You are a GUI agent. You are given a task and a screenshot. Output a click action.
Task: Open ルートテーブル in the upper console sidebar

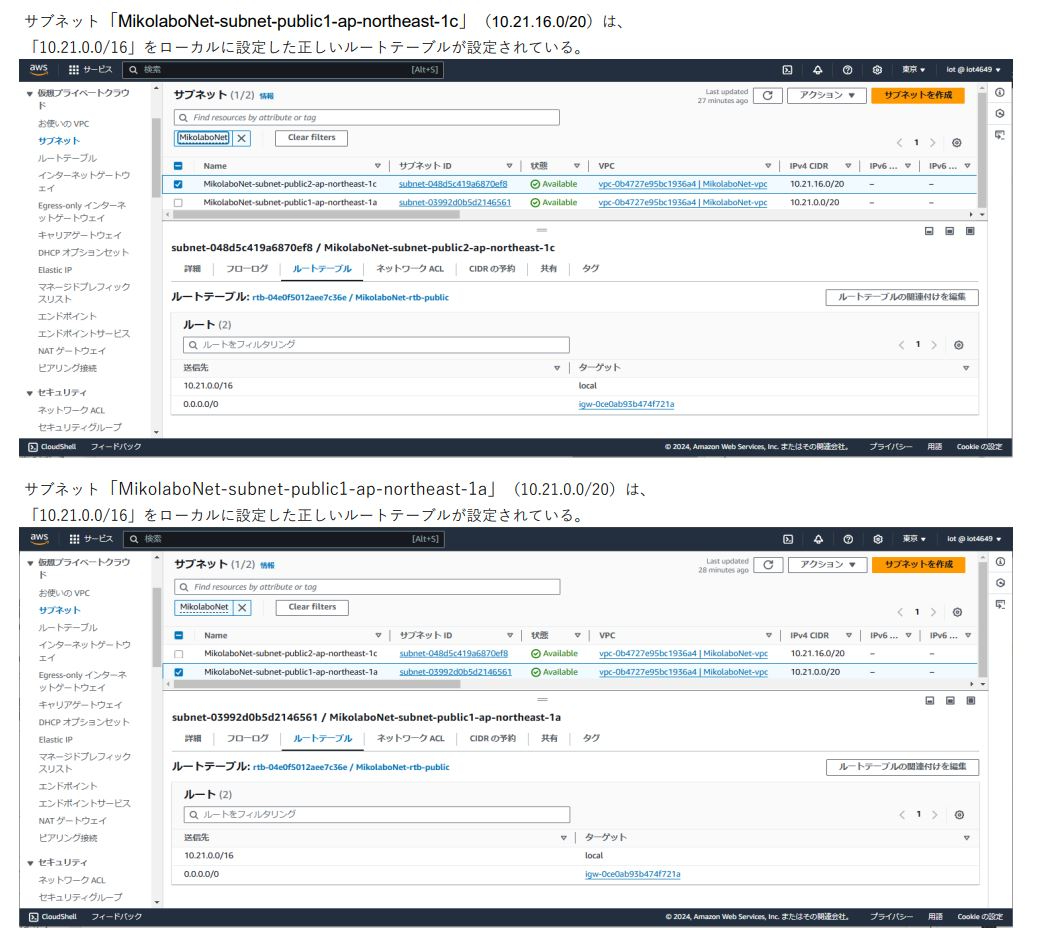point(68,158)
